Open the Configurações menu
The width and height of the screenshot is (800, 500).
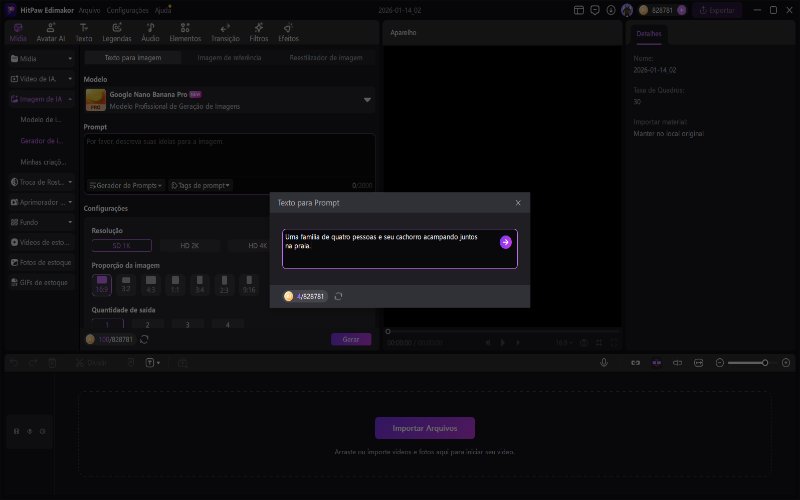point(127,10)
